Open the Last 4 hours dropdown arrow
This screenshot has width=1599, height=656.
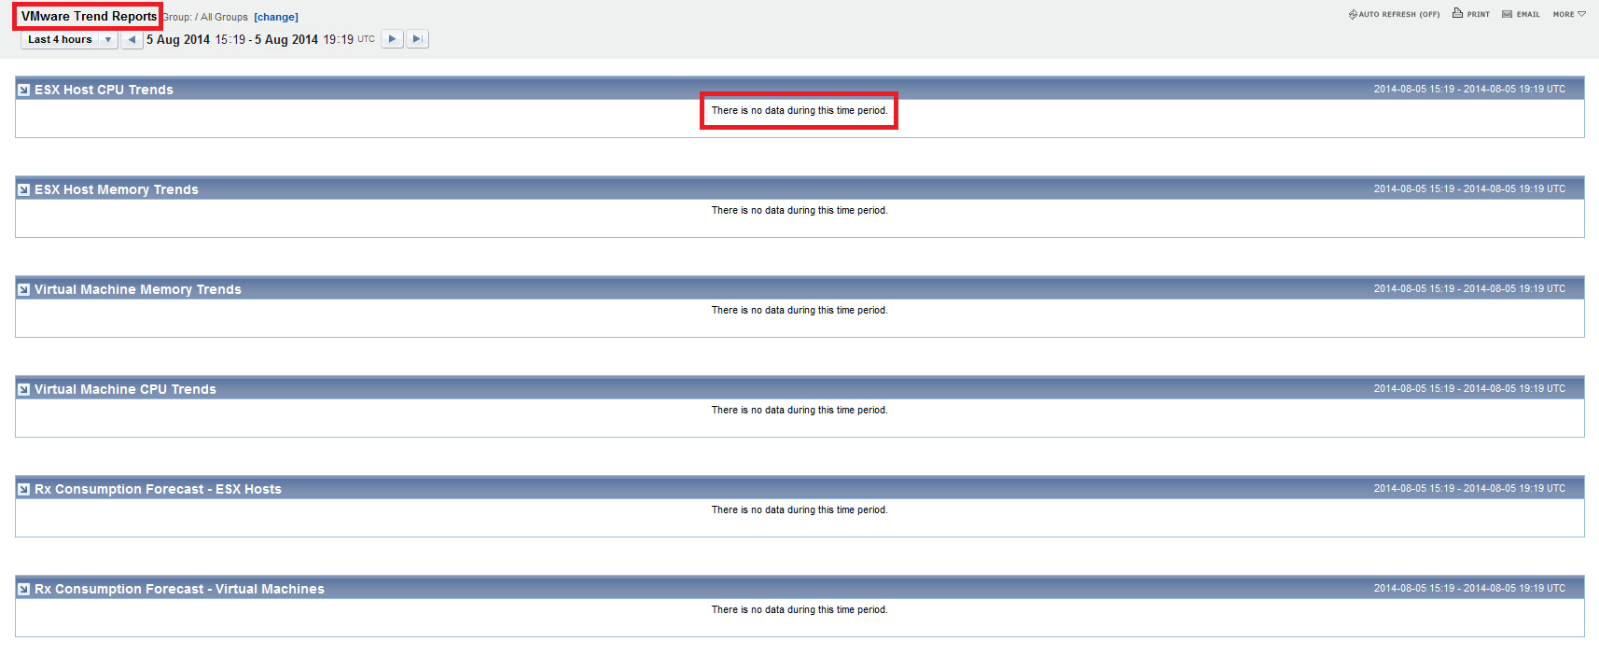pos(108,40)
